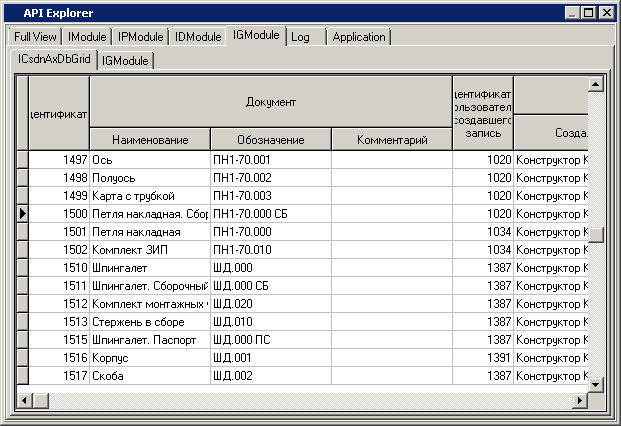Minimize the API Explorer window
Image resolution: width=621 pixels, height=426 pixels.
pyautogui.click(x=573, y=12)
